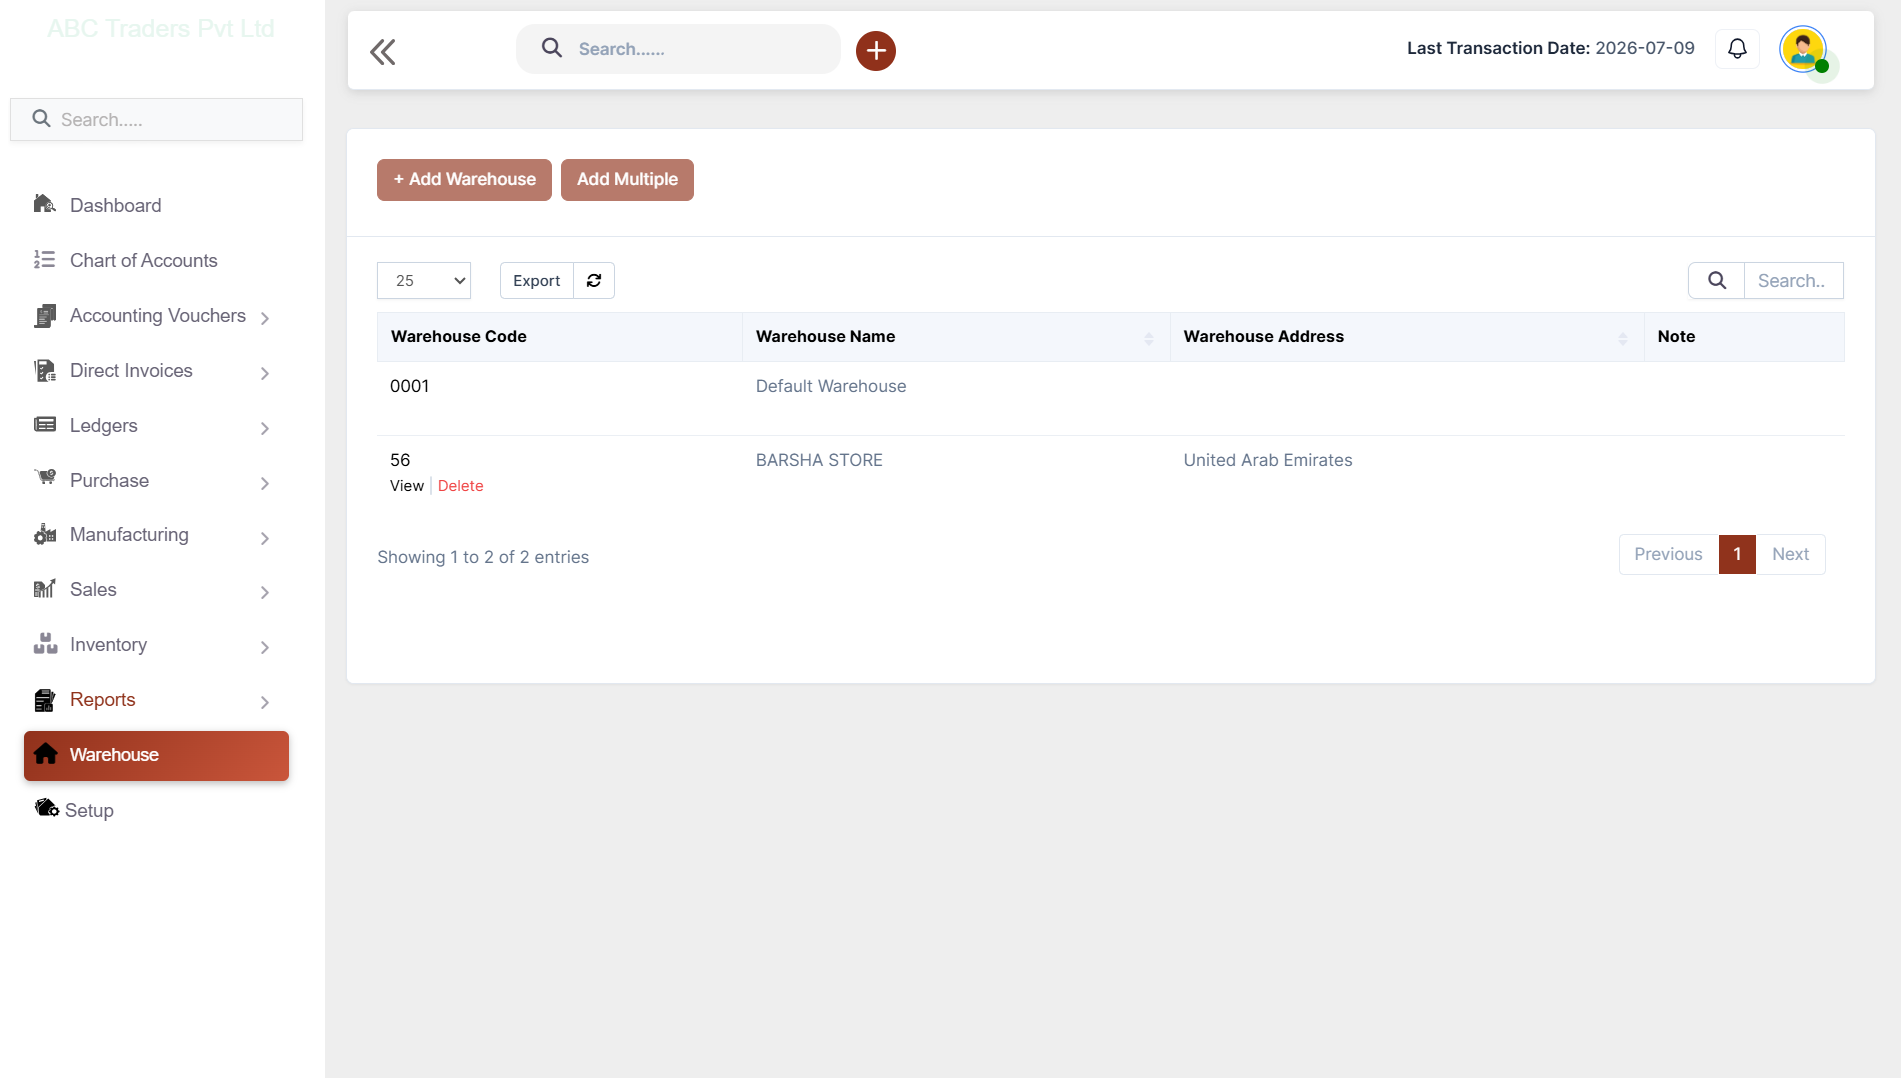Screen dimensions: 1901x1078
Task: Click the Add Warehouse button
Action: point(464,180)
